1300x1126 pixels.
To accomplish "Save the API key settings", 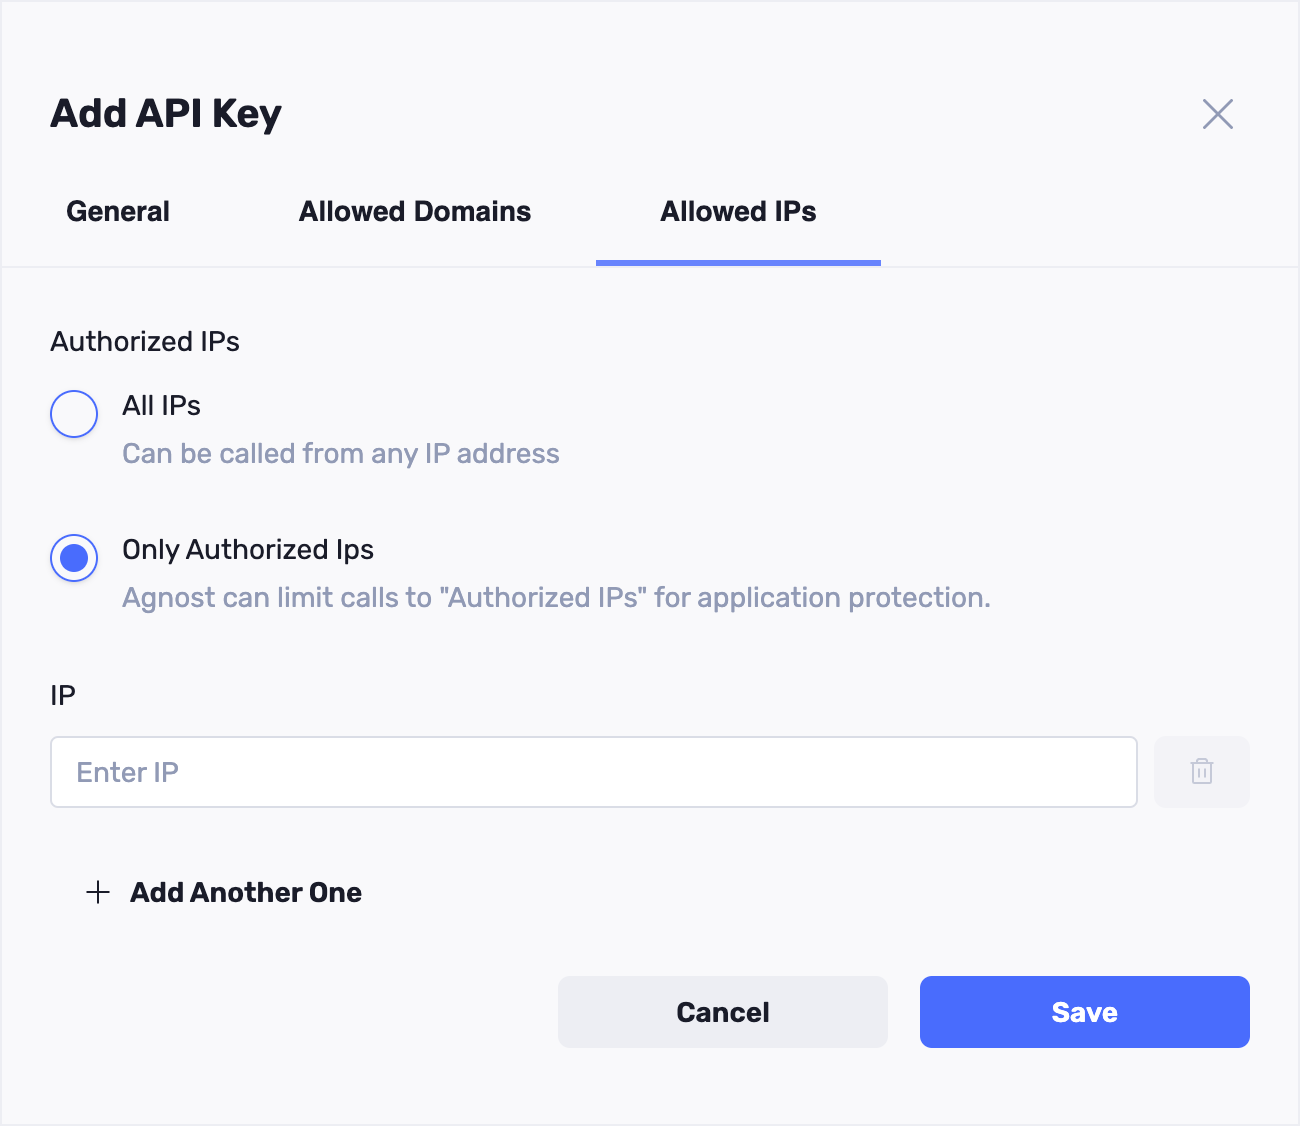I will pyautogui.click(x=1084, y=1012).
